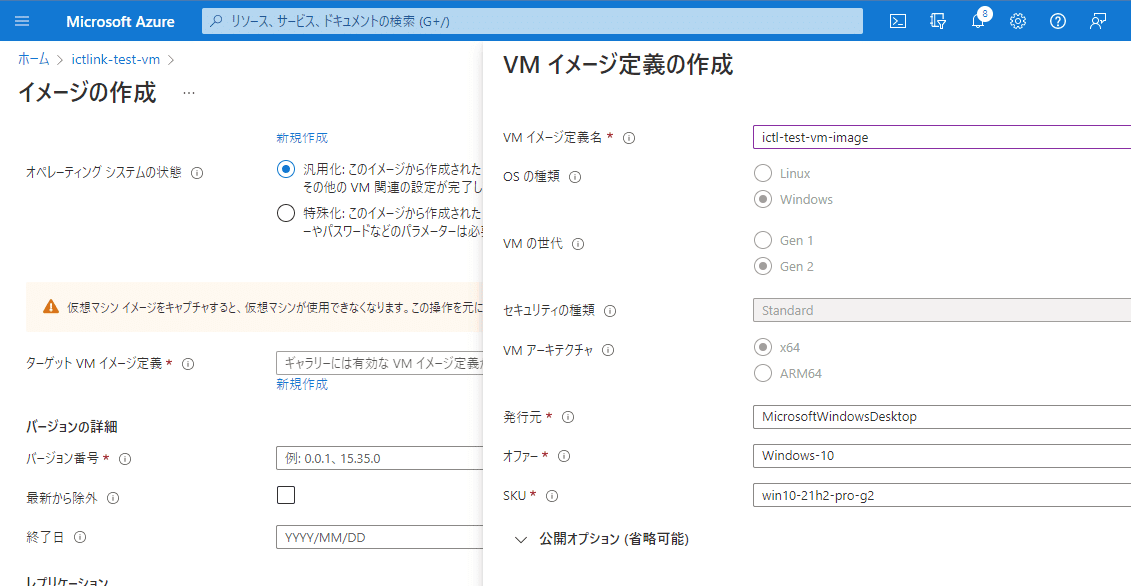Show info for セキュリティの種類
Viewport: 1131px width, 586px height.
click(609, 311)
